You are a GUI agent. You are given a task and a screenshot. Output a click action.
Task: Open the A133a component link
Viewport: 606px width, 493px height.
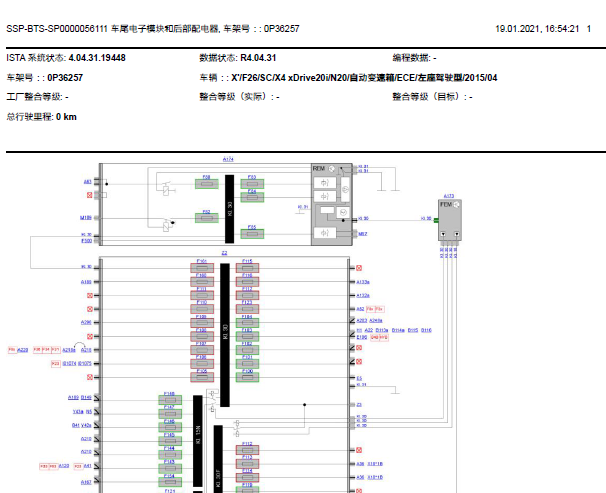pos(363,282)
